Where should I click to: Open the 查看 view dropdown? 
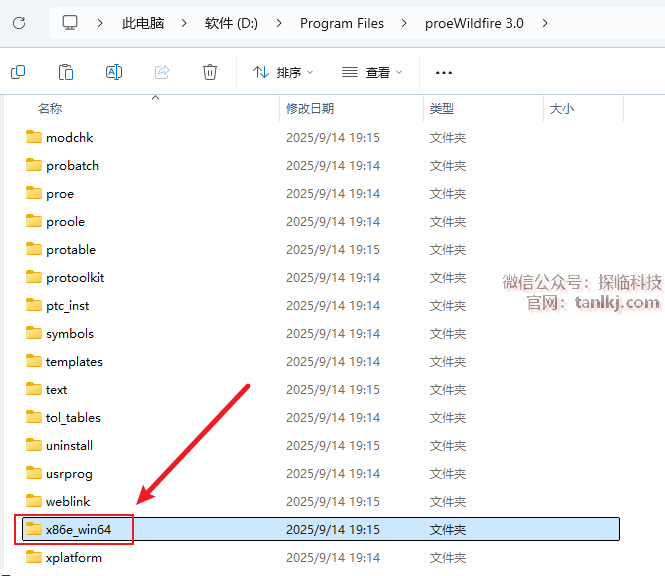[x=372, y=73]
